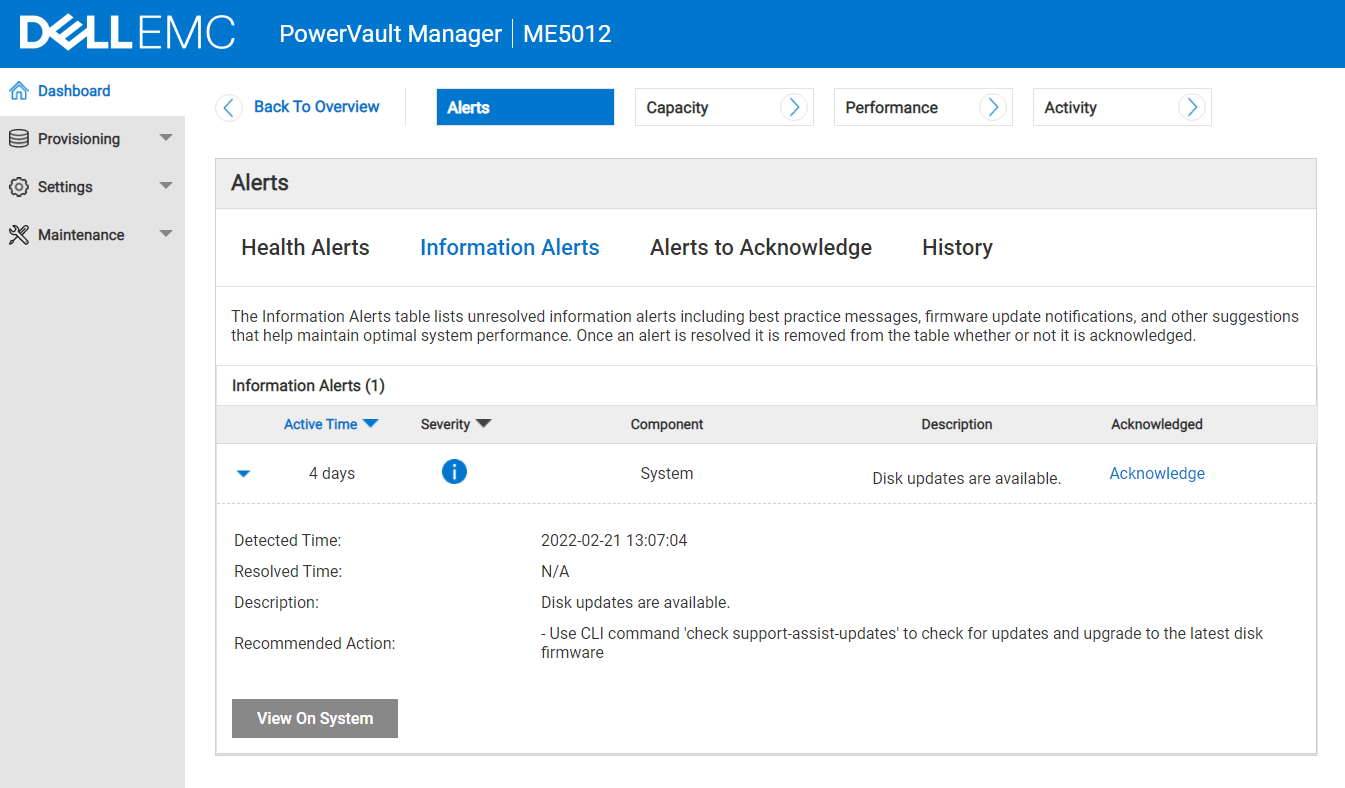Click the Dashboard home icon
The height and width of the screenshot is (788, 1345).
17,90
